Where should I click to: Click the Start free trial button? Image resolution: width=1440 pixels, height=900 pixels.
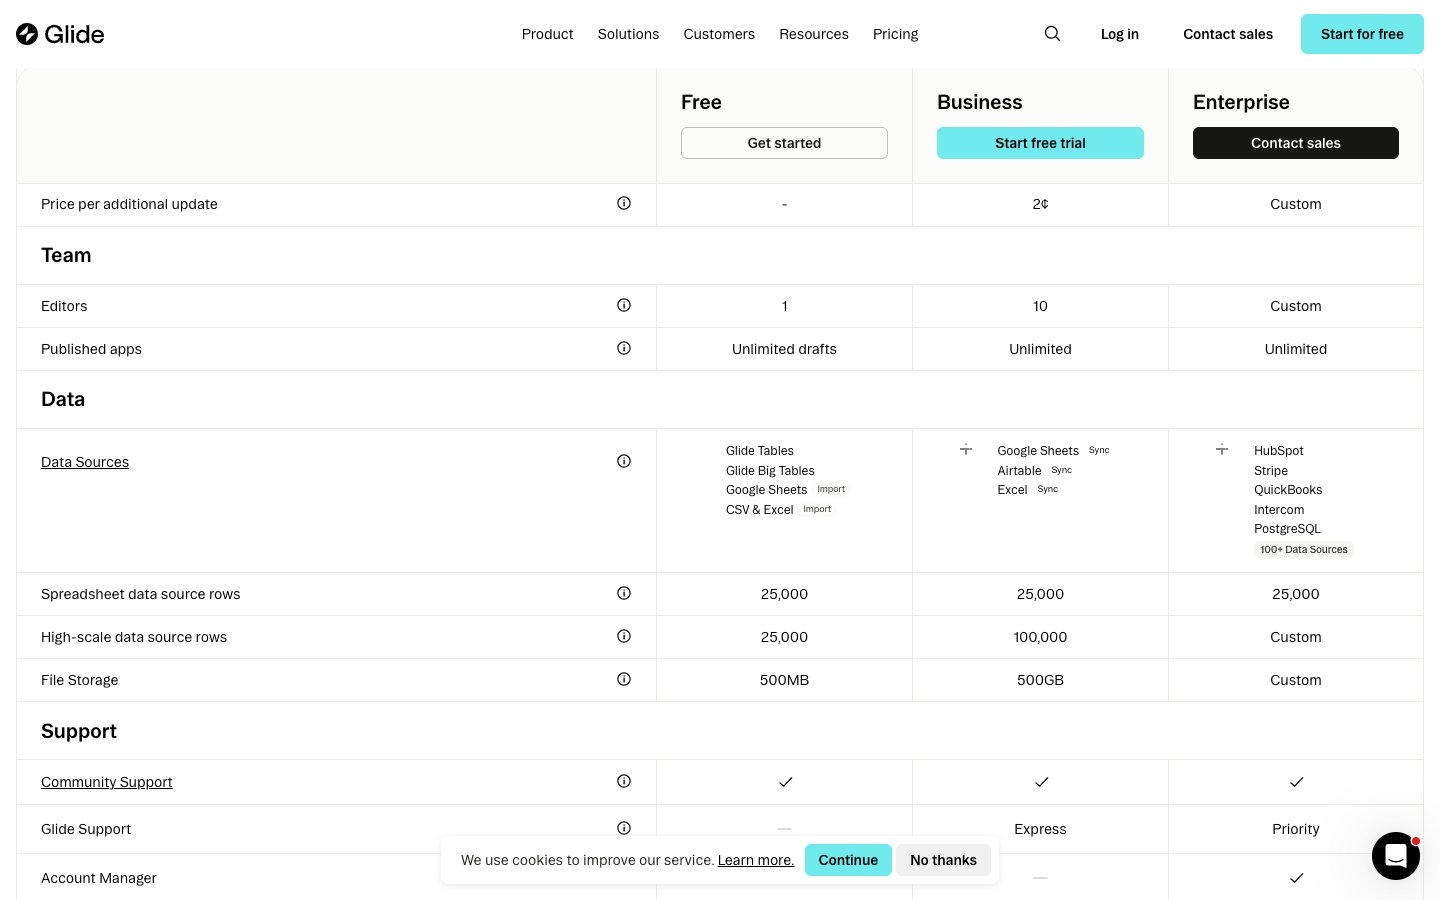(x=1040, y=143)
